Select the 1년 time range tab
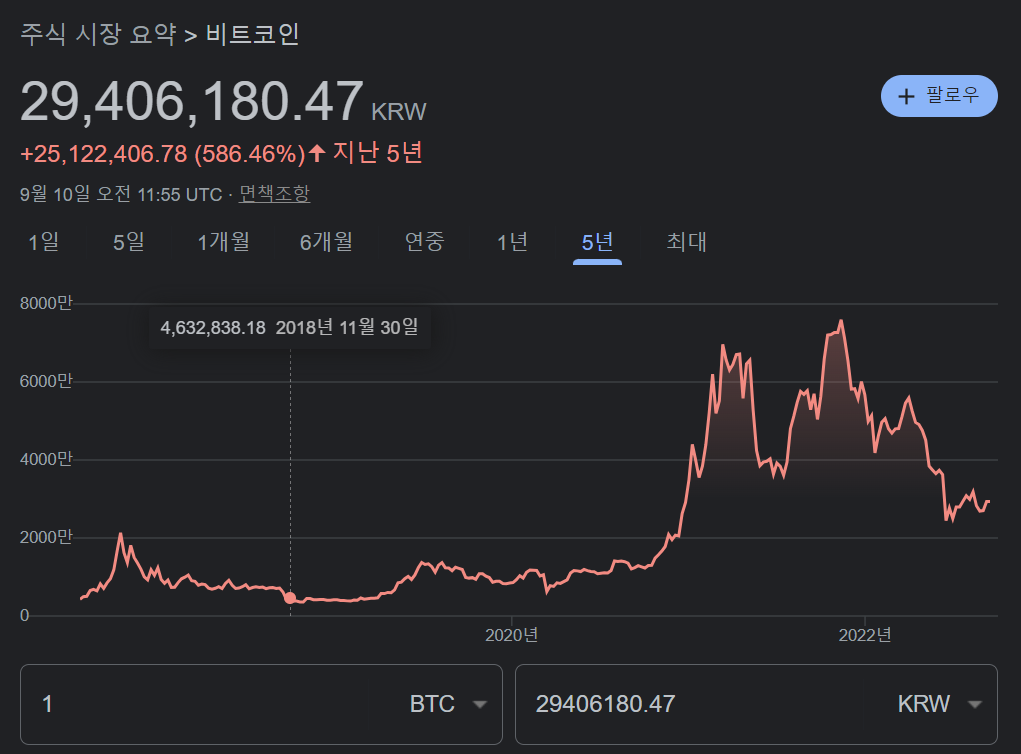 tap(512, 242)
